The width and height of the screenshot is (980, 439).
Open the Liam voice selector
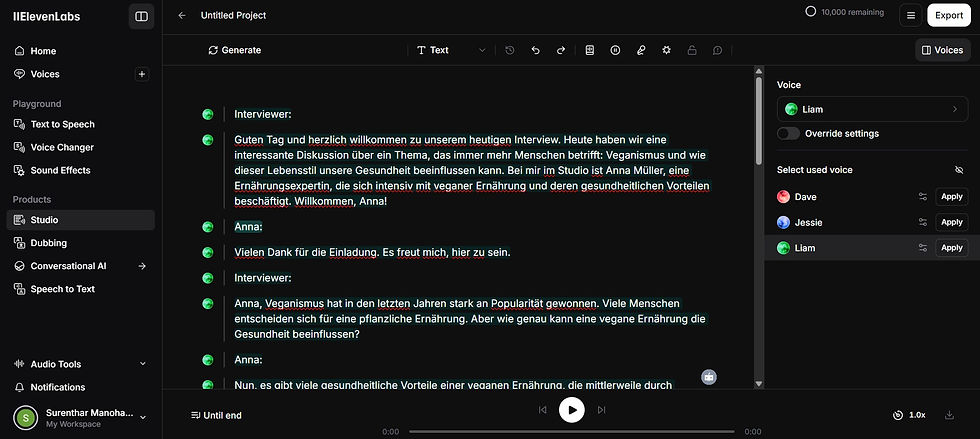(x=872, y=109)
